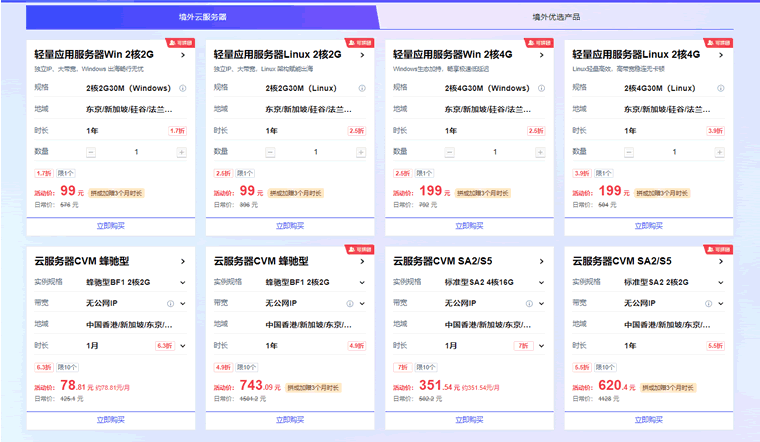The width and height of the screenshot is (760, 442).
Task: Expand 带宽 无公网IP dropdown on 78.81元 card
Action: pos(183,304)
